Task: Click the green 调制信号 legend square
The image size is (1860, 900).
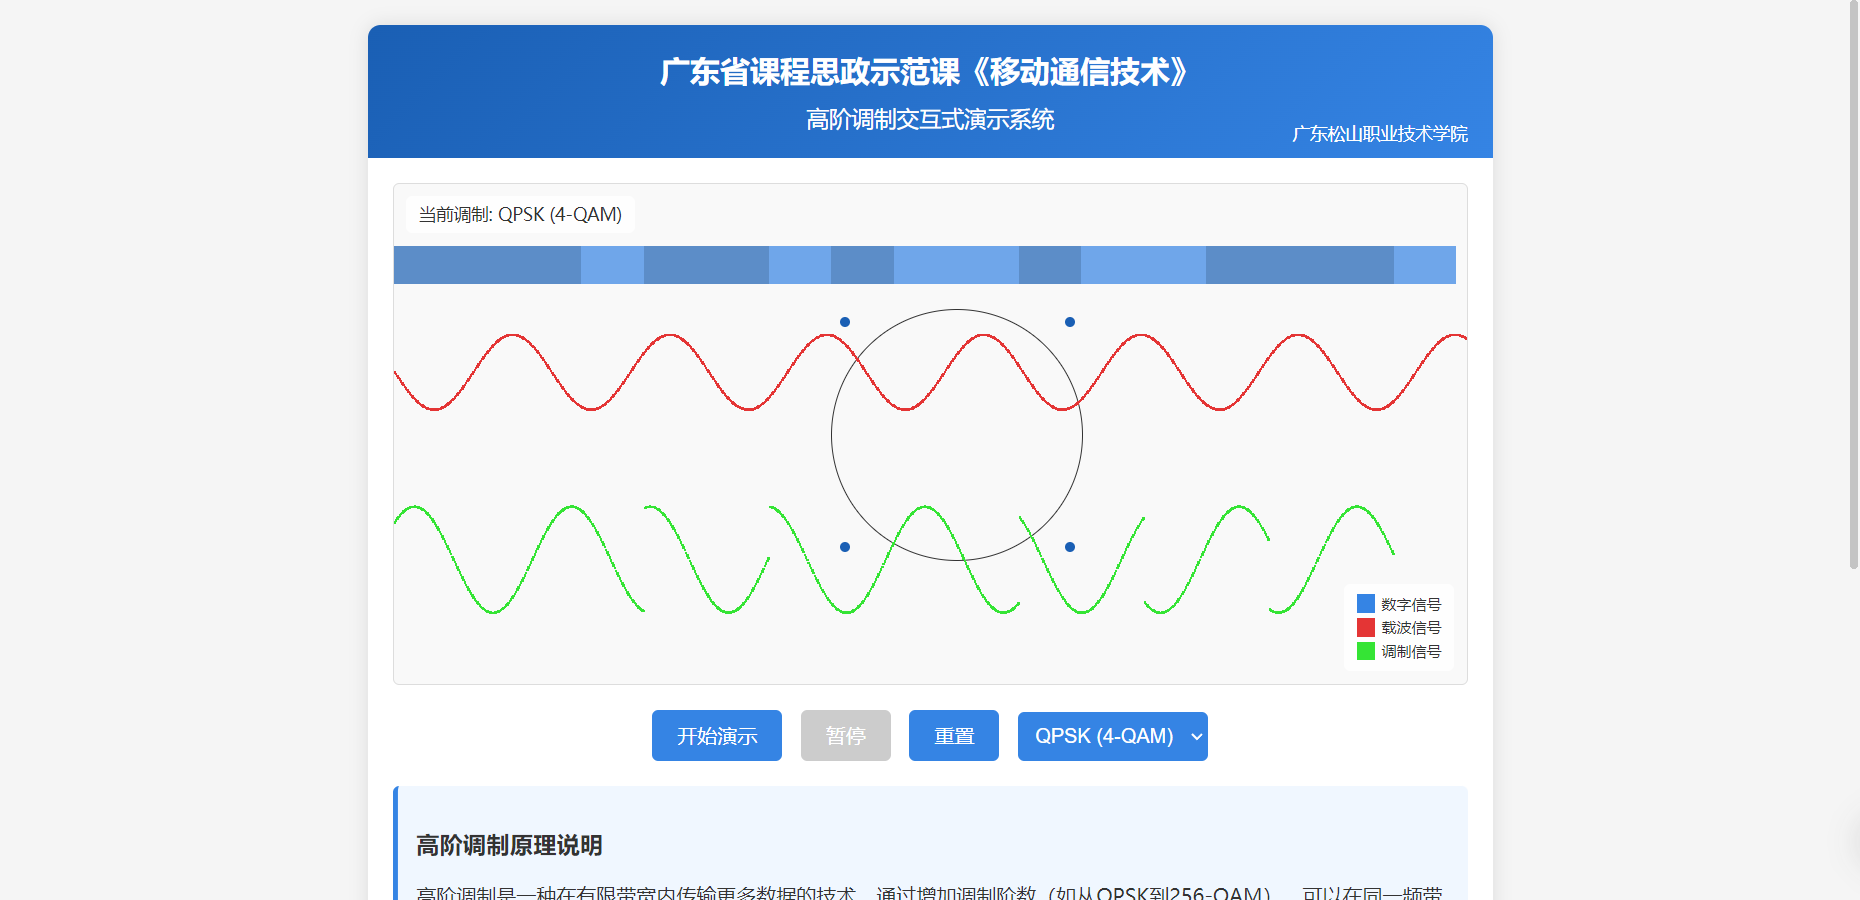Action: click(x=1365, y=651)
